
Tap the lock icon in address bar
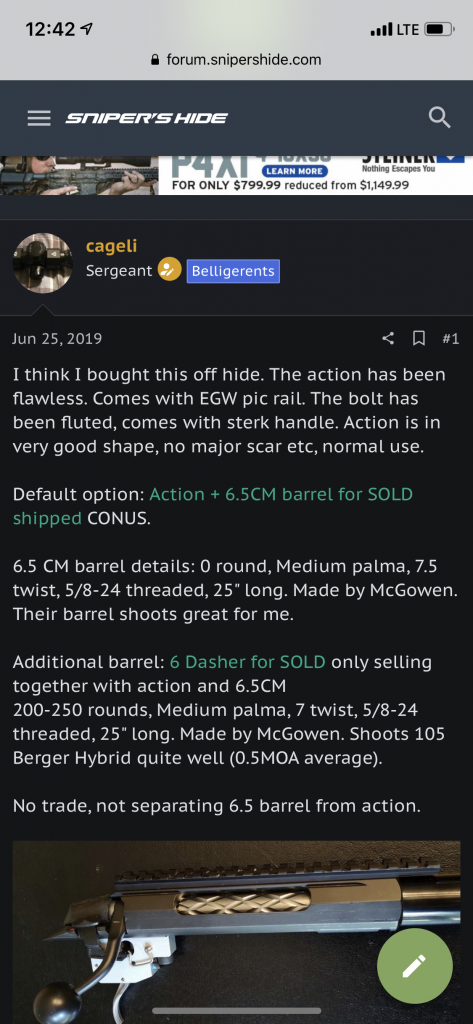(155, 60)
